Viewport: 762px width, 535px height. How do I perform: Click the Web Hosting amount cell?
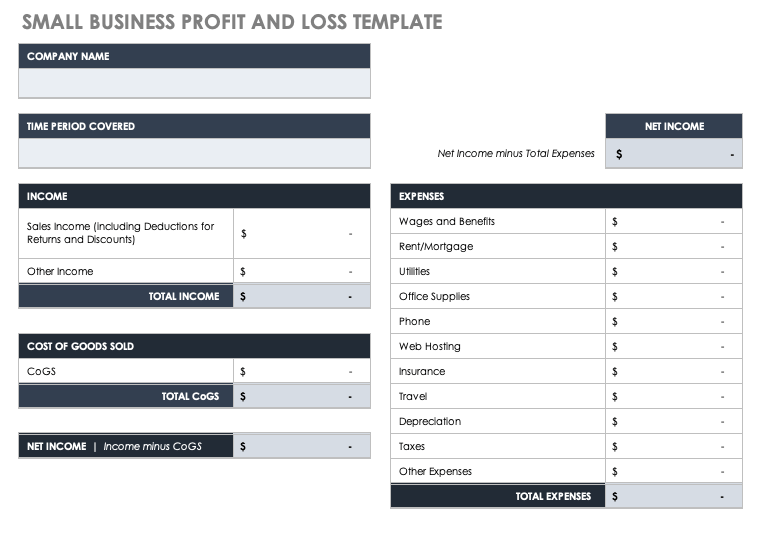pos(673,346)
